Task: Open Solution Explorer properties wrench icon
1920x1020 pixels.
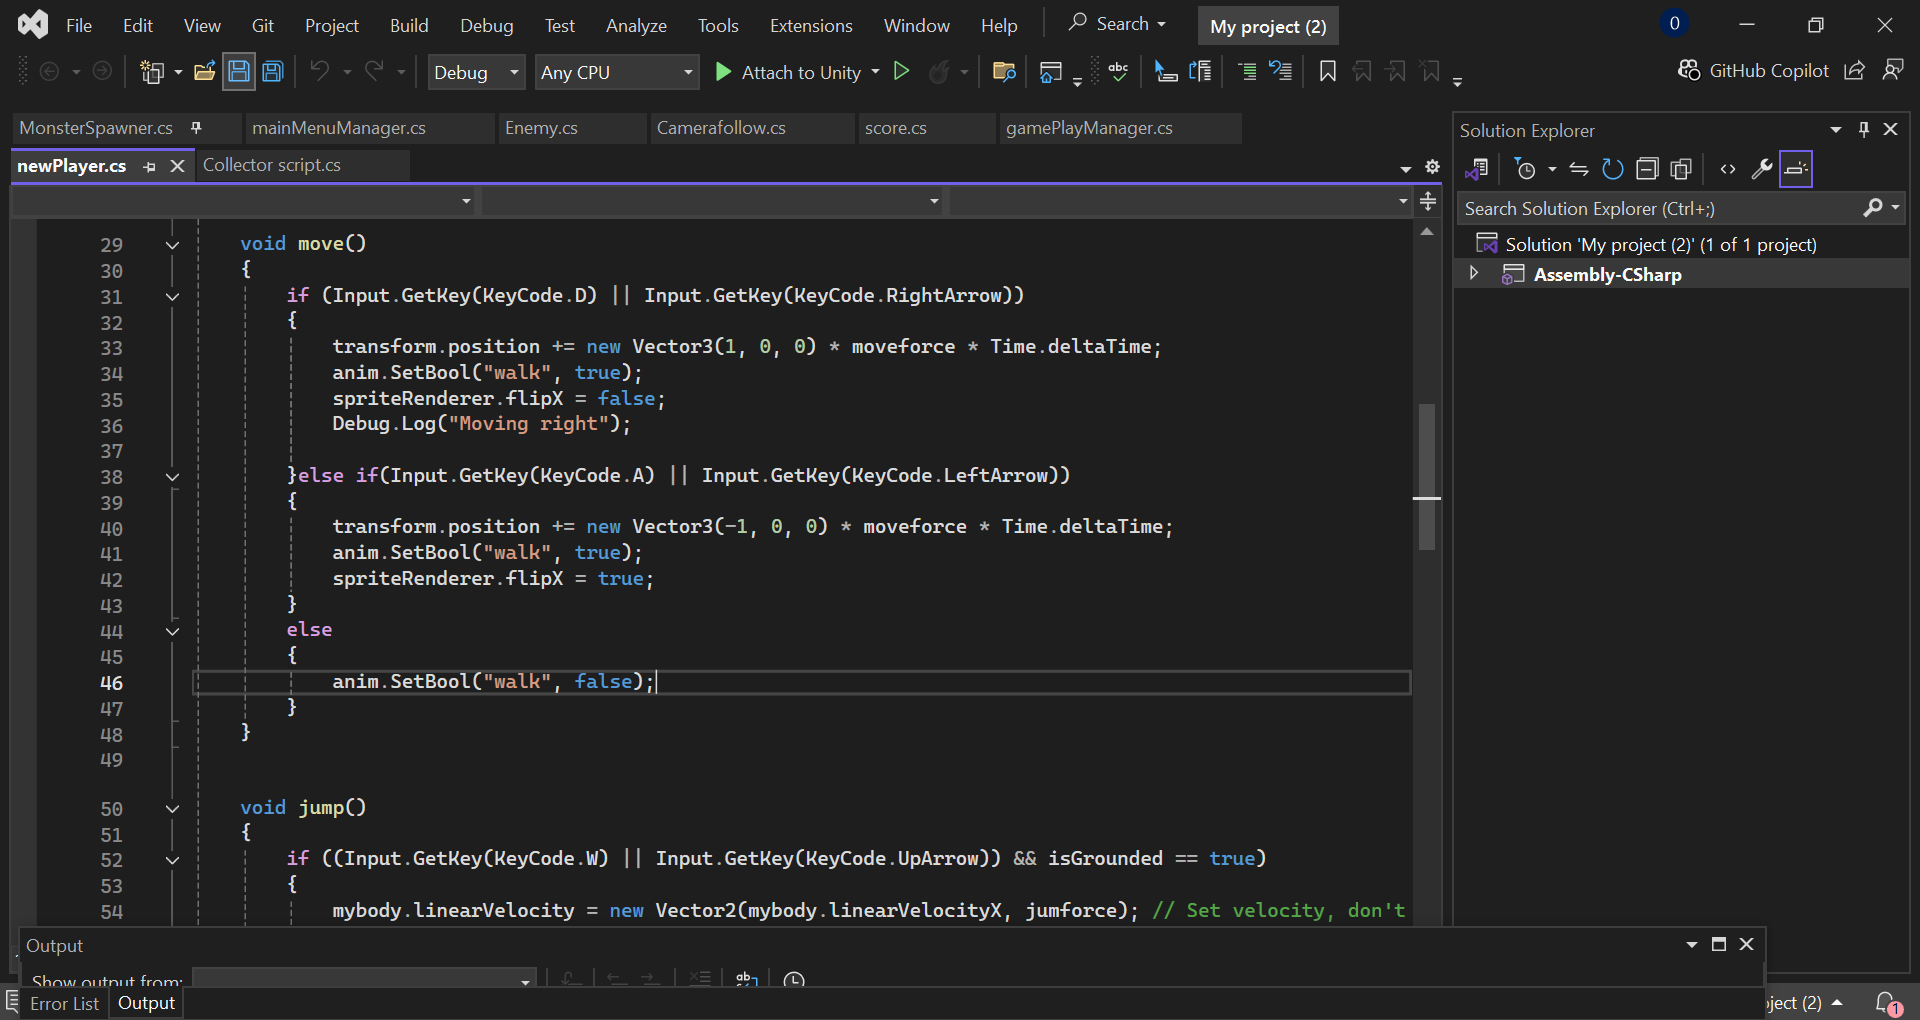Action: [1762, 169]
